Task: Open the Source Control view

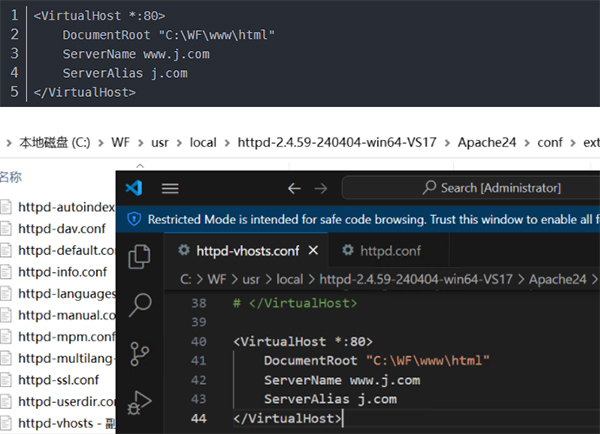Action: click(x=140, y=354)
